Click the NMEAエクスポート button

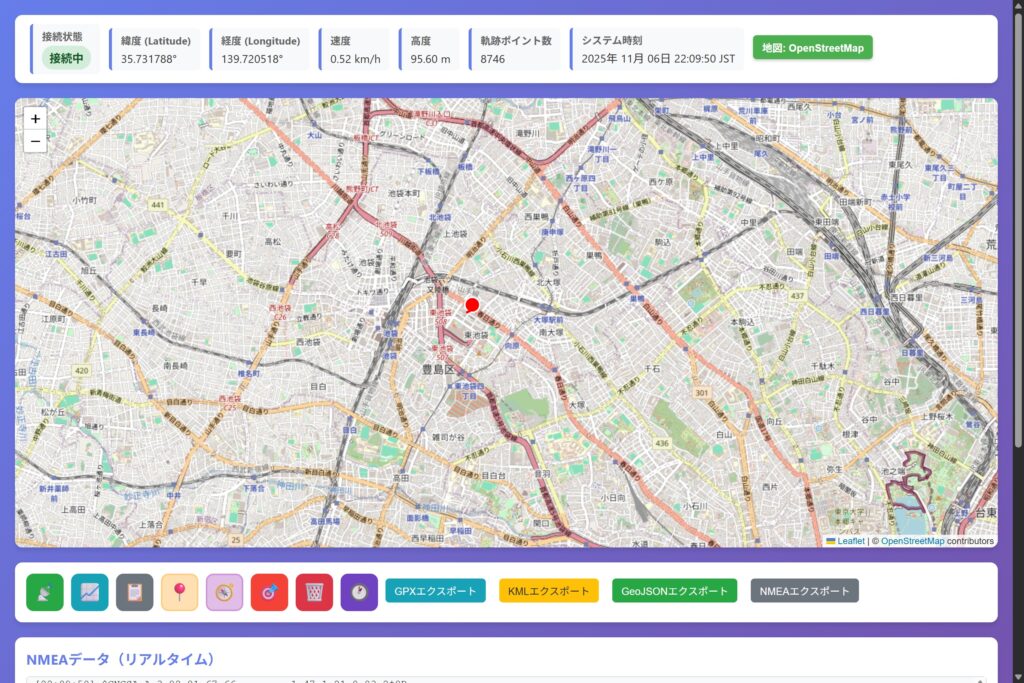pyautogui.click(x=804, y=591)
